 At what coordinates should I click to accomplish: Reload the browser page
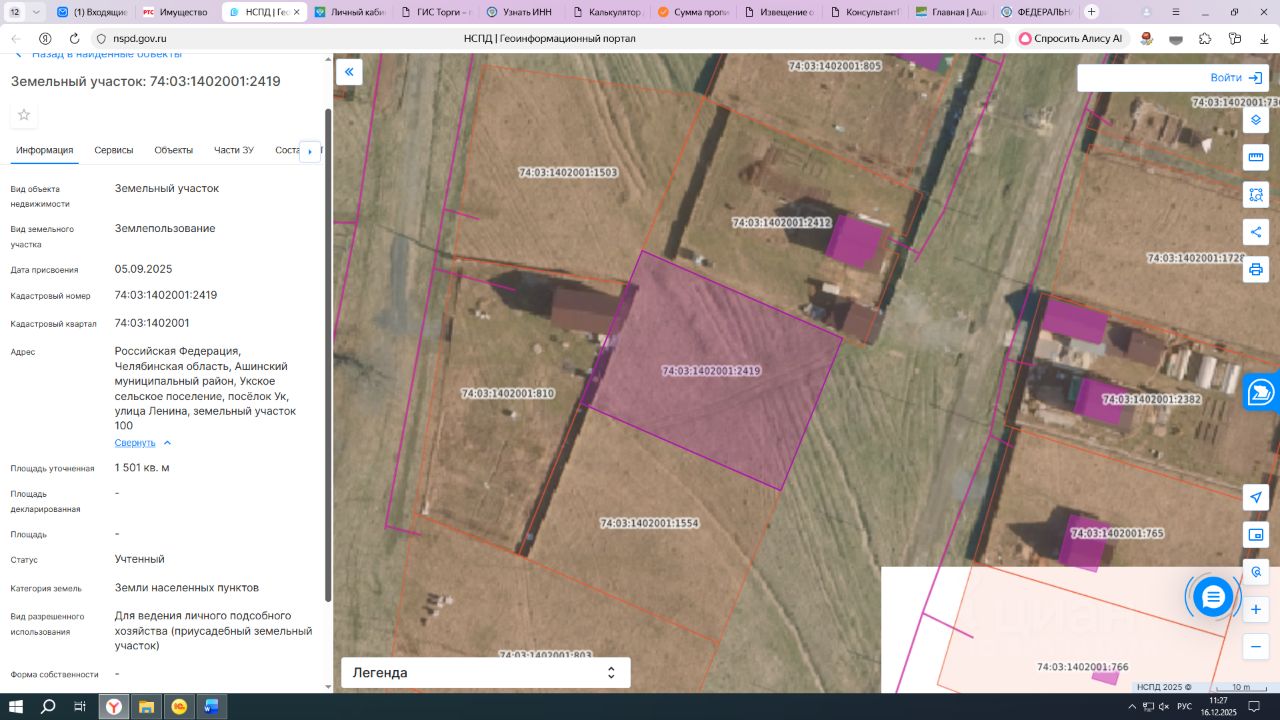[72, 38]
